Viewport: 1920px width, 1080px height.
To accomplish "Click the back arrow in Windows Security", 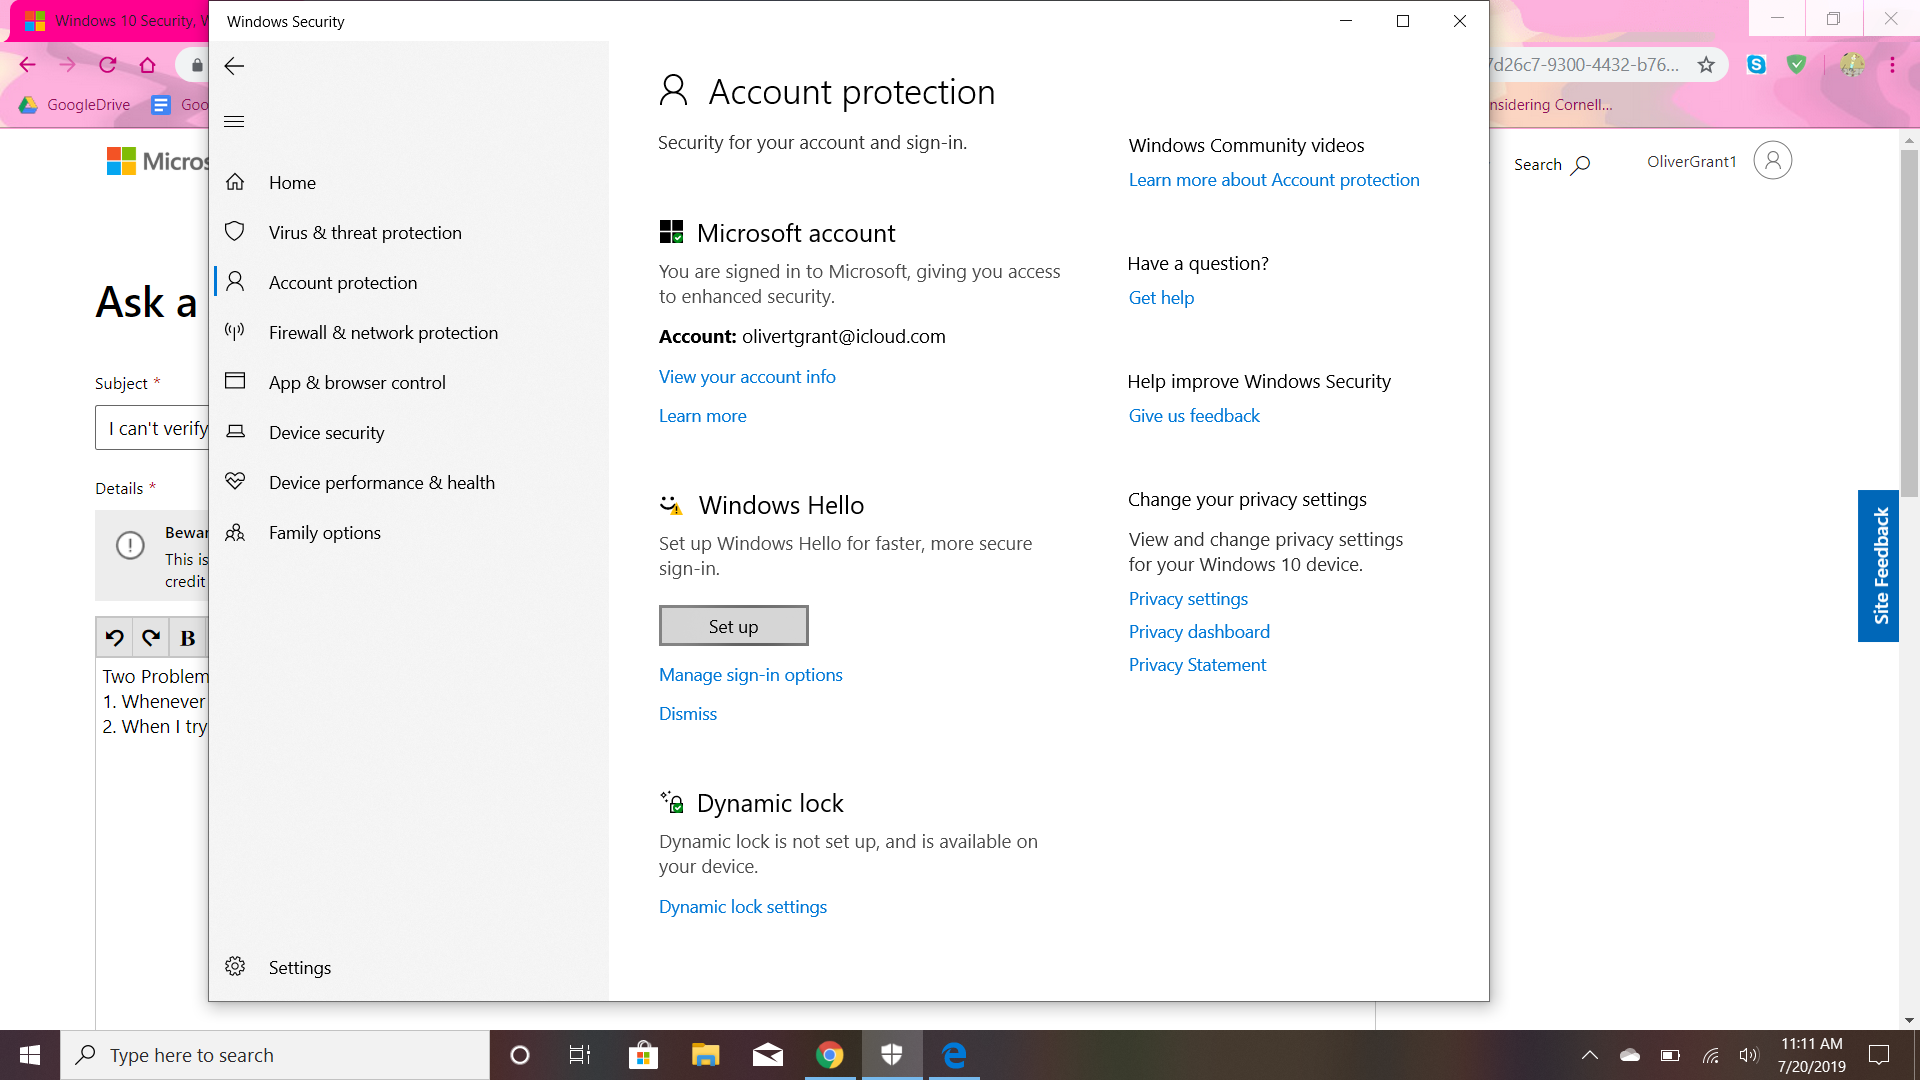I will click(x=234, y=66).
